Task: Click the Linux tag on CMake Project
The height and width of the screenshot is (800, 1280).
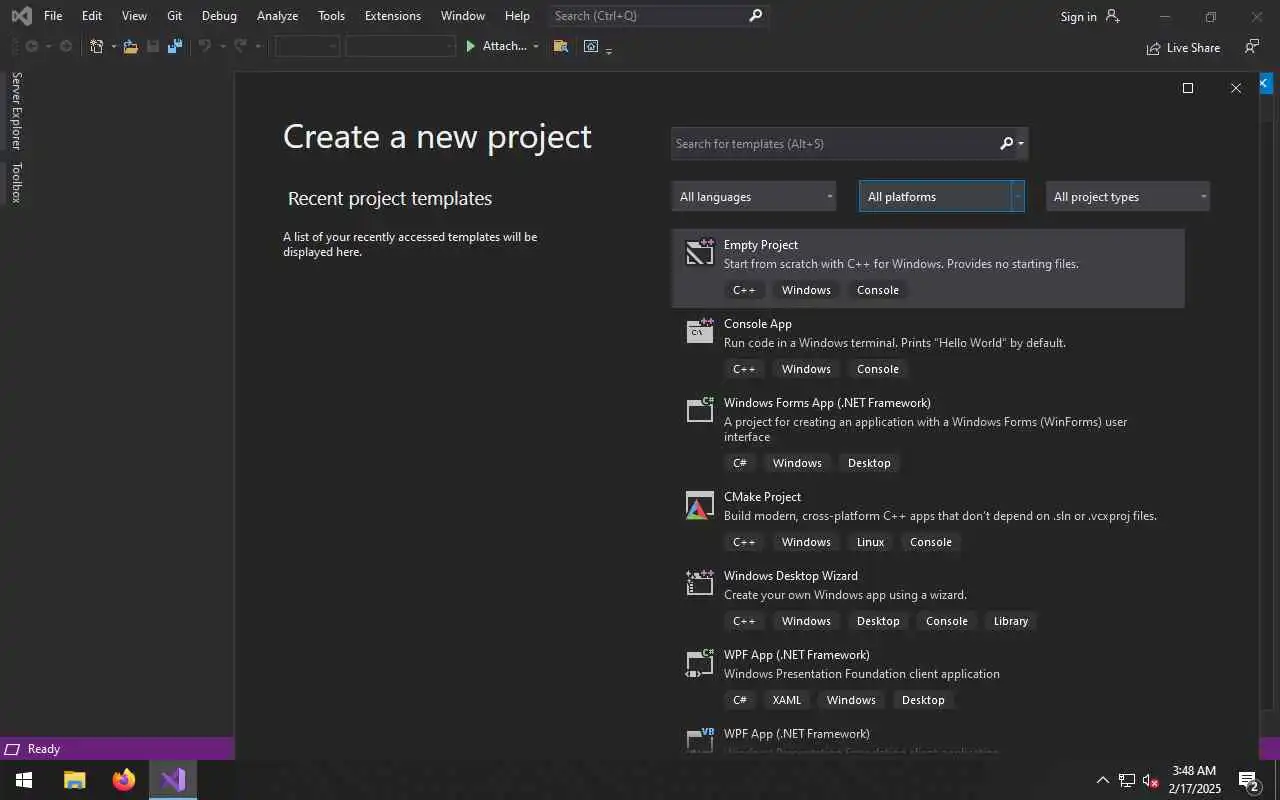Action: pos(870,542)
